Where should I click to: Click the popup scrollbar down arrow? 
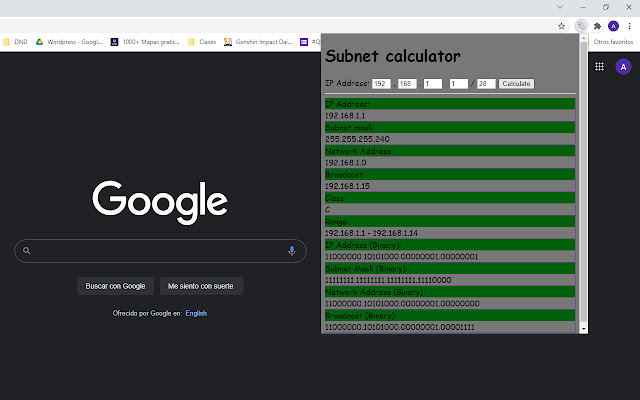(584, 329)
